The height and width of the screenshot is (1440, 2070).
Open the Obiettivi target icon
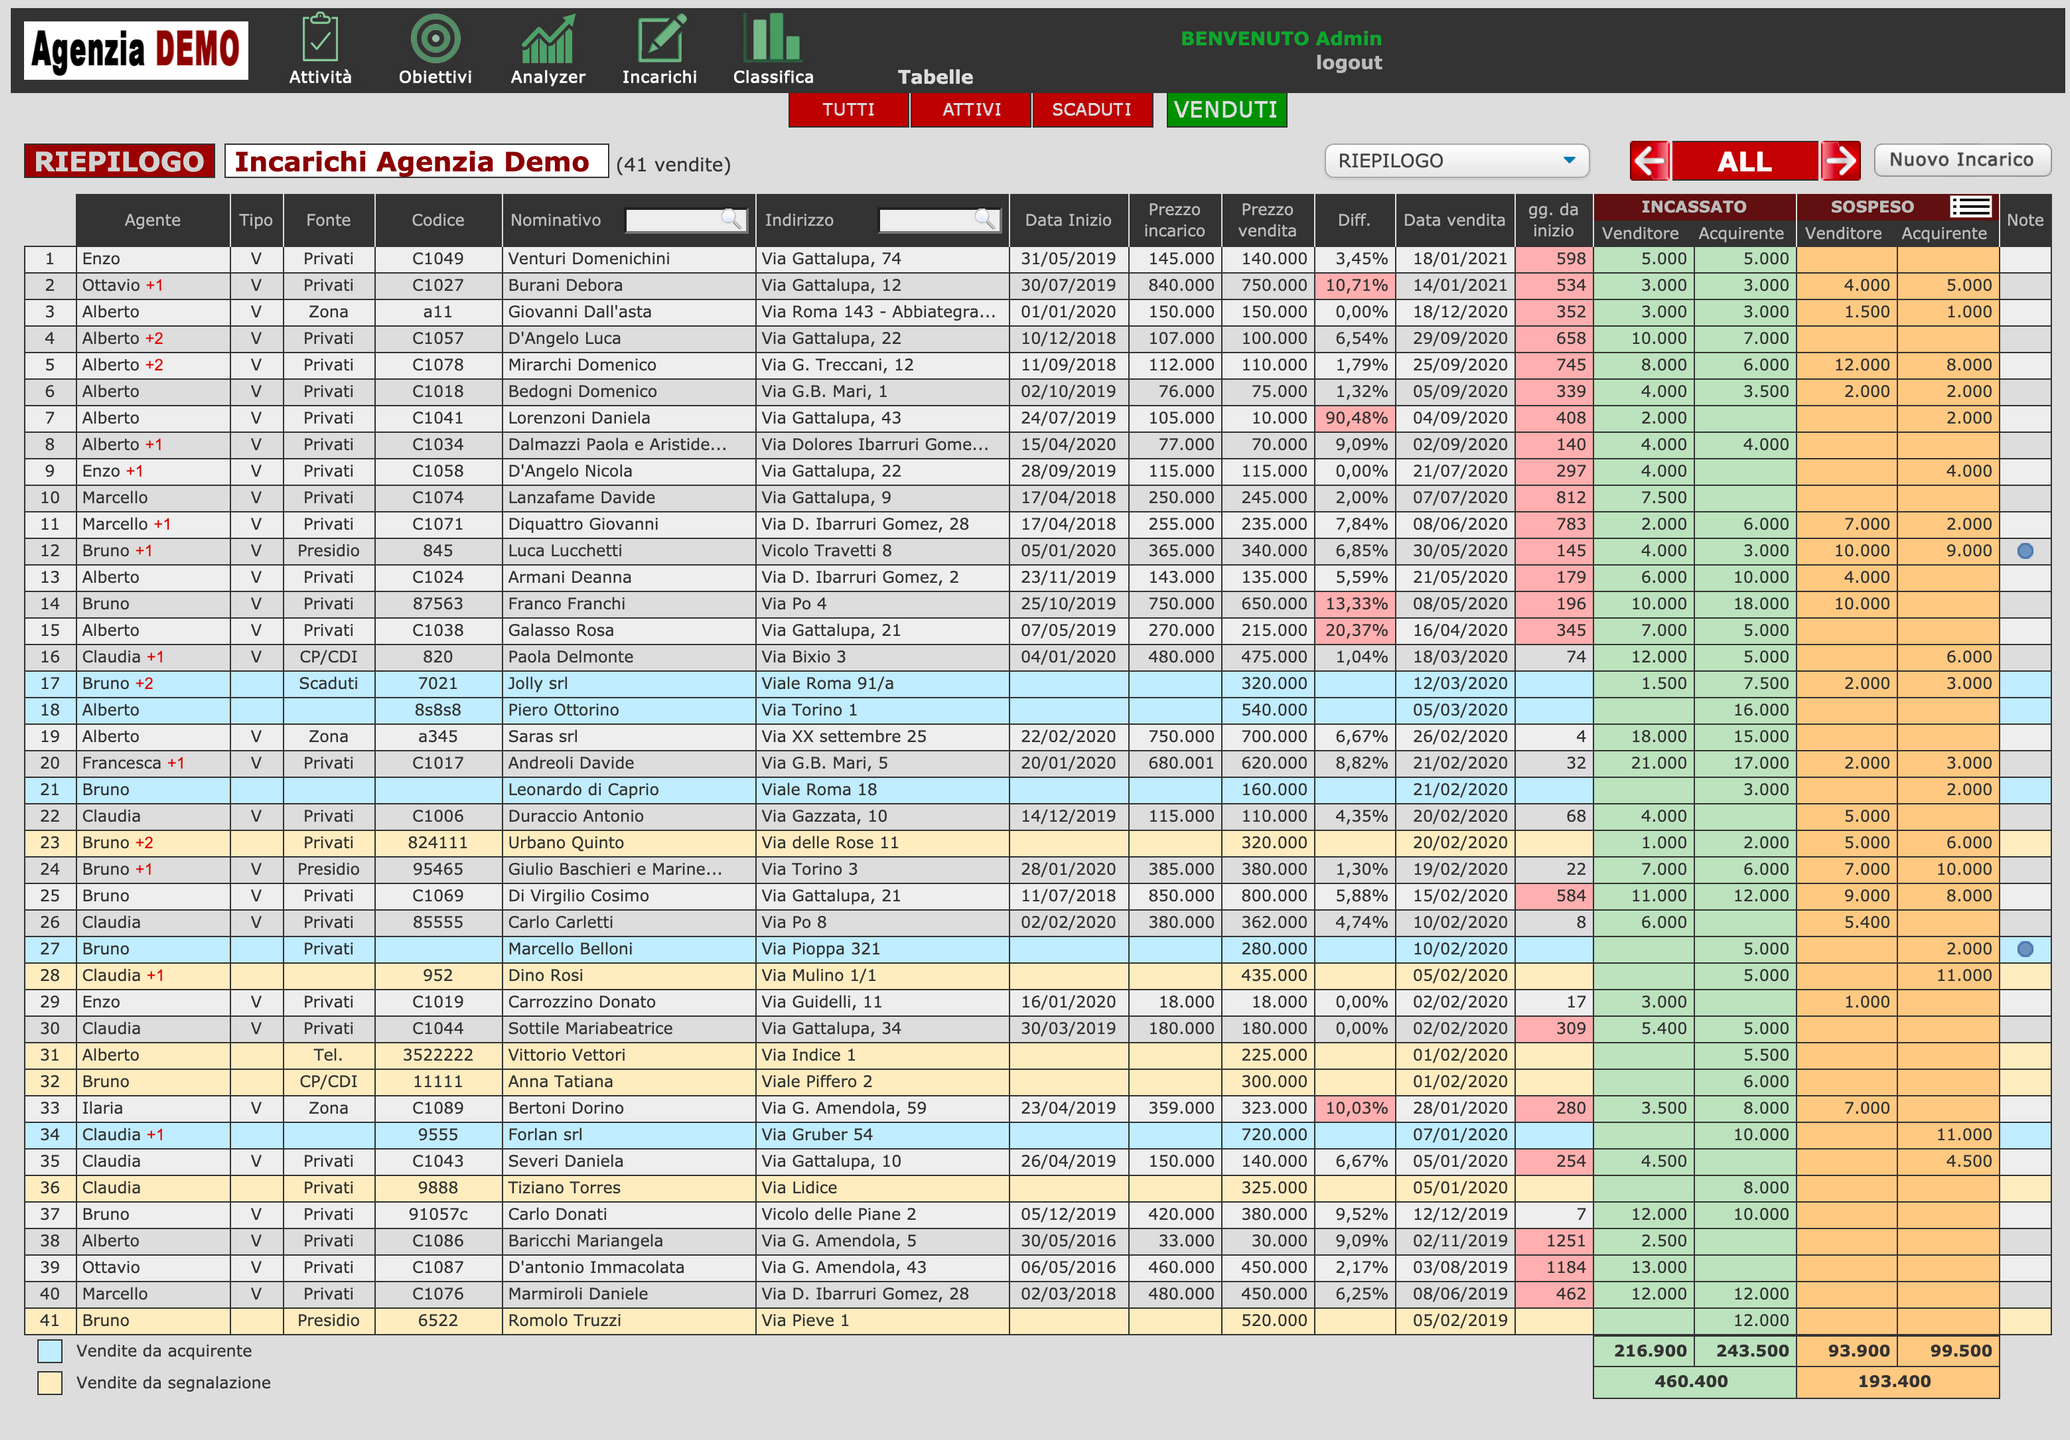[x=435, y=39]
